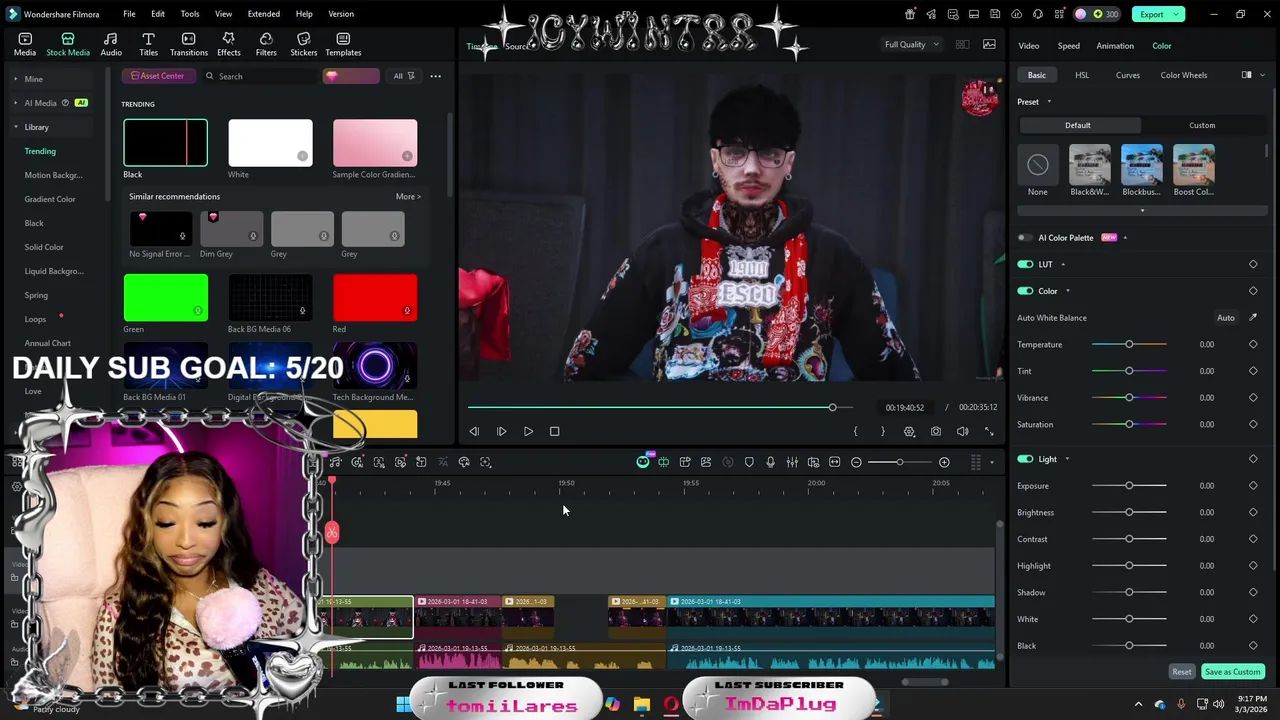Open the Audio library icon
Screen dimensions: 1280x720
click(111, 39)
